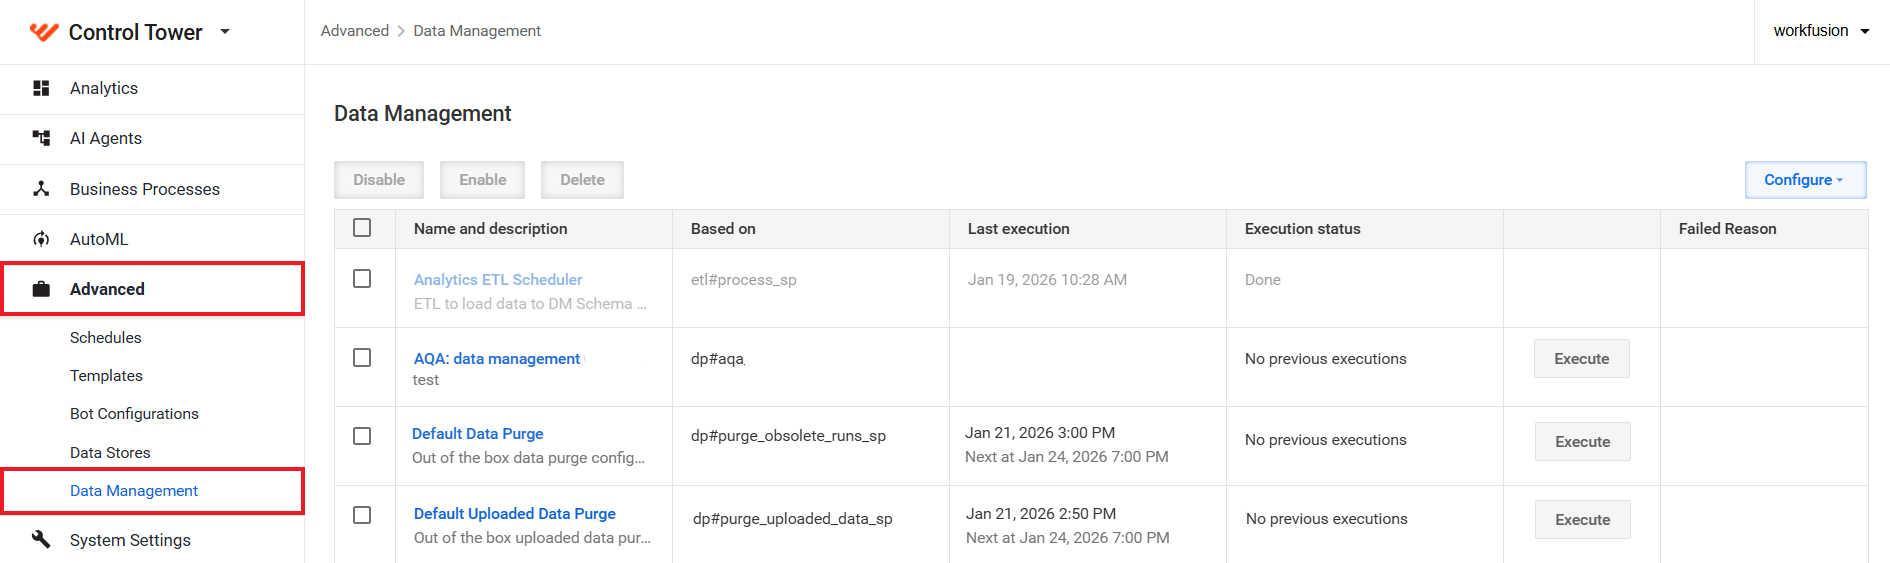Click the Advanced briefcase icon

pyautogui.click(x=41, y=289)
